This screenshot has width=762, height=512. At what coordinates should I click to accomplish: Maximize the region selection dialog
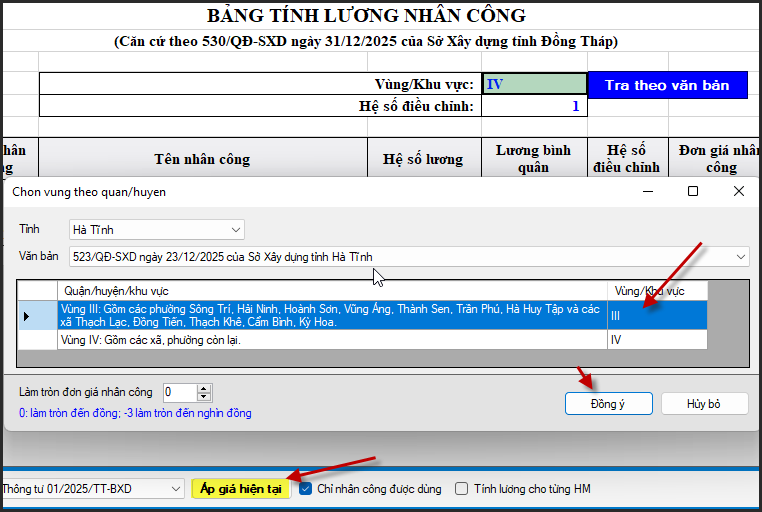(x=693, y=191)
